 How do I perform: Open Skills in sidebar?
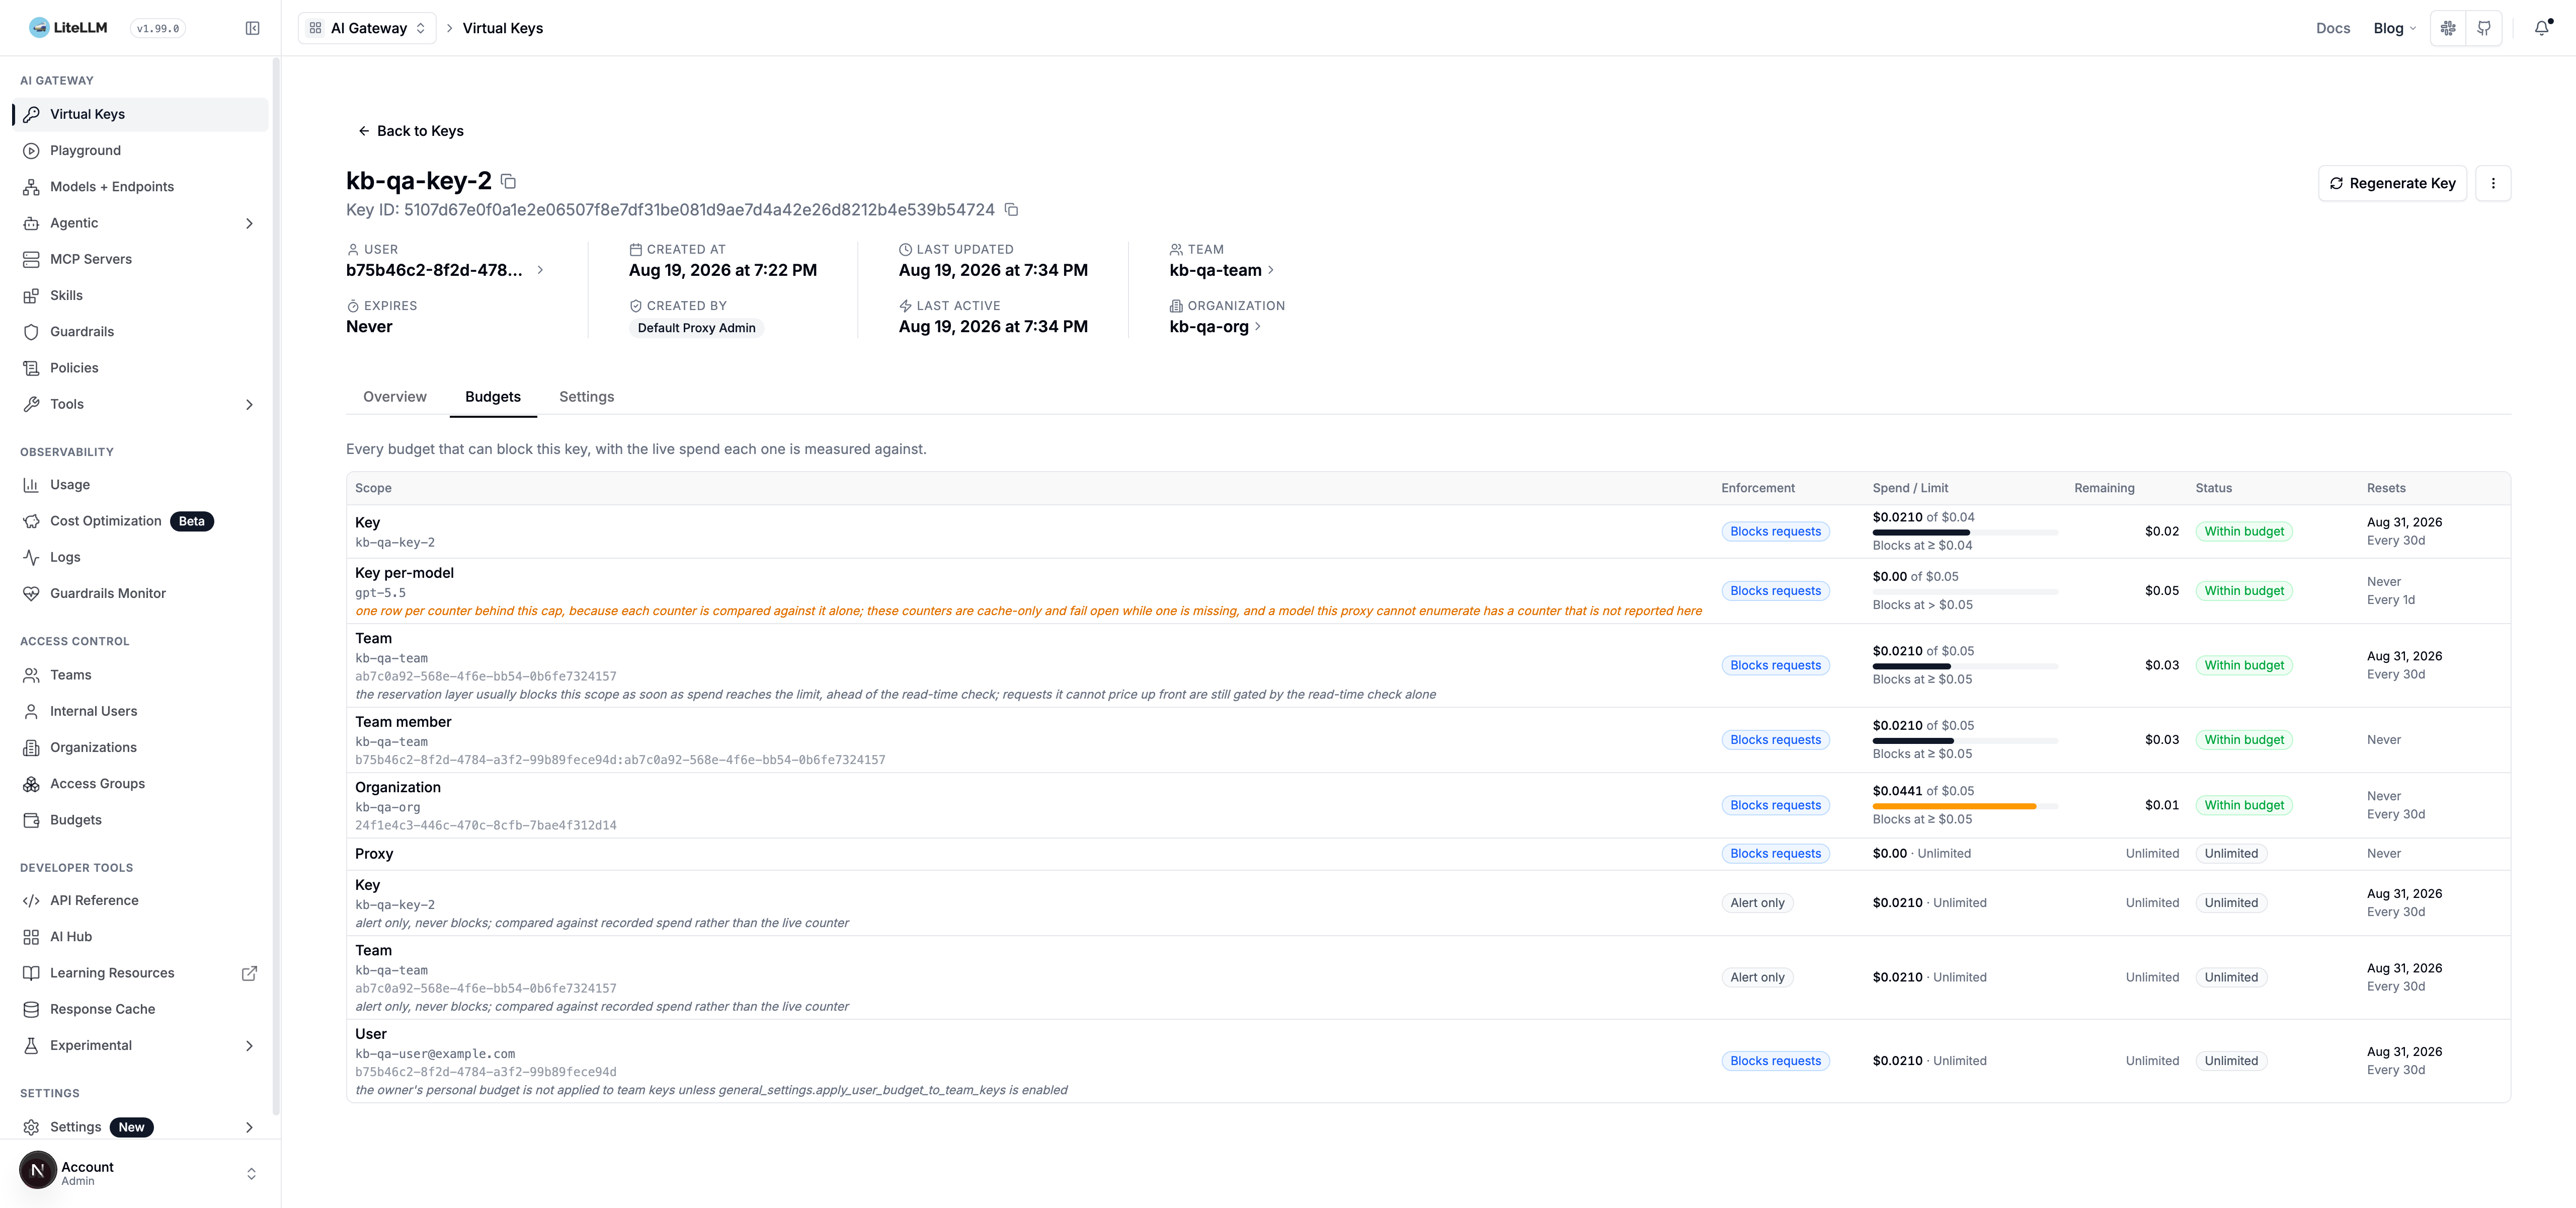(x=140, y=295)
